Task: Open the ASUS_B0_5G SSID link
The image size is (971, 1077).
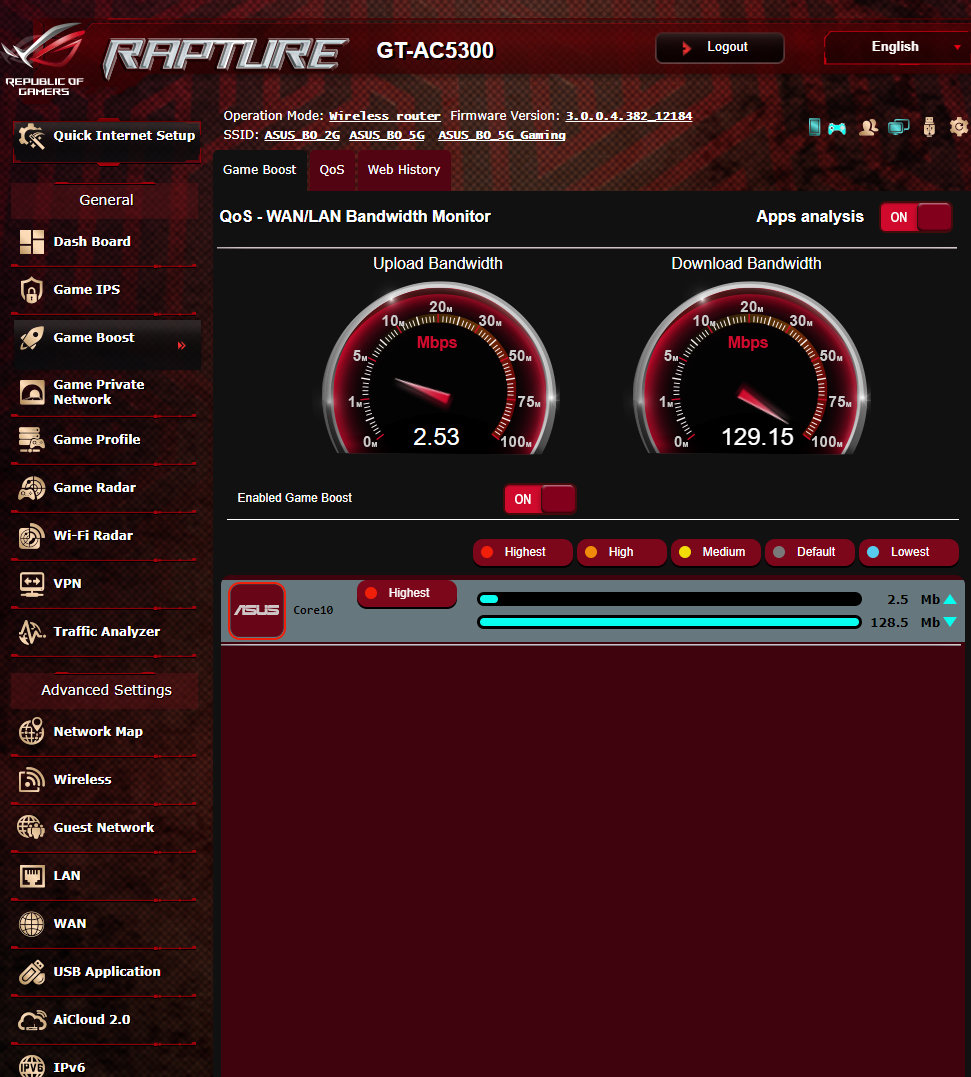Action: [x=387, y=135]
